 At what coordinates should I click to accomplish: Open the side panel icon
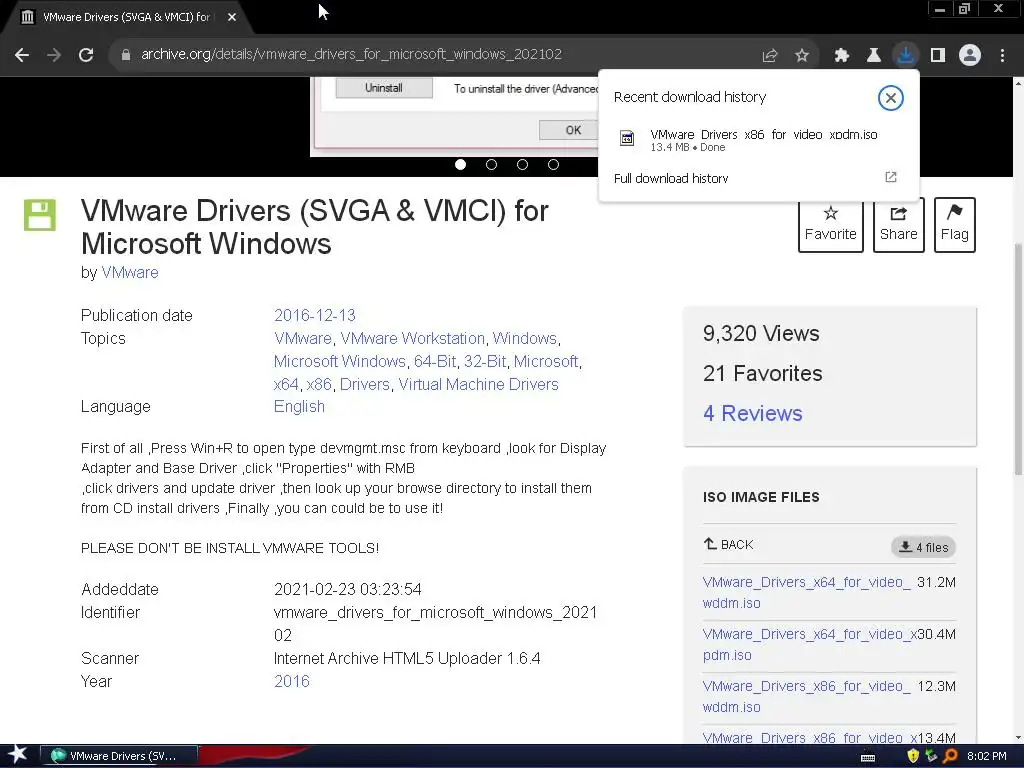[x=938, y=56]
